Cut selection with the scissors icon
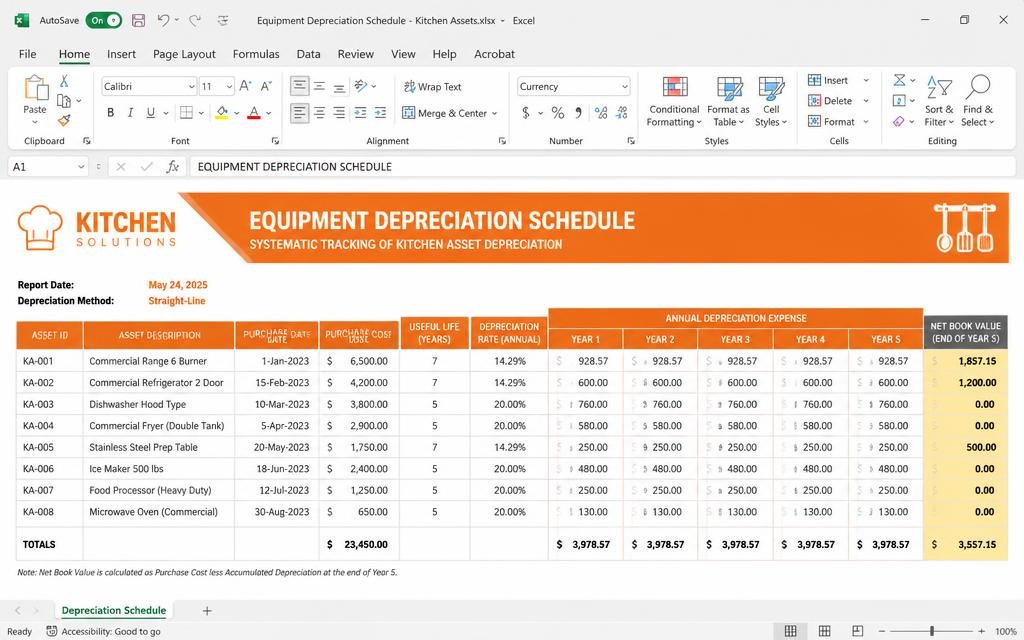This screenshot has width=1024, height=640. coord(64,81)
